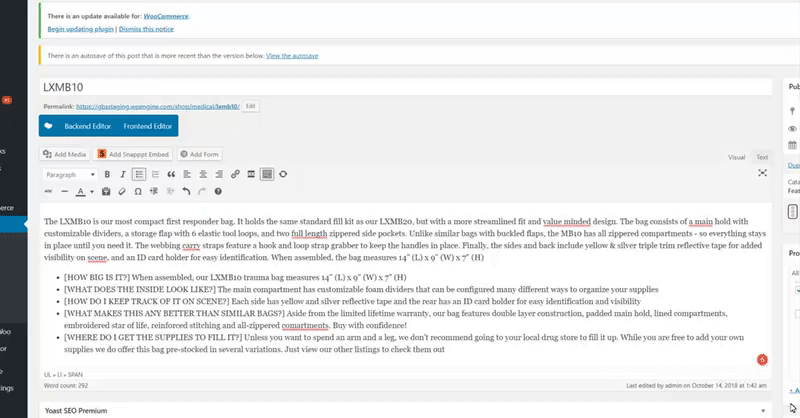Toggle bold formatting
The height and width of the screenshot is (418, 800).
(x=107, y=175)
